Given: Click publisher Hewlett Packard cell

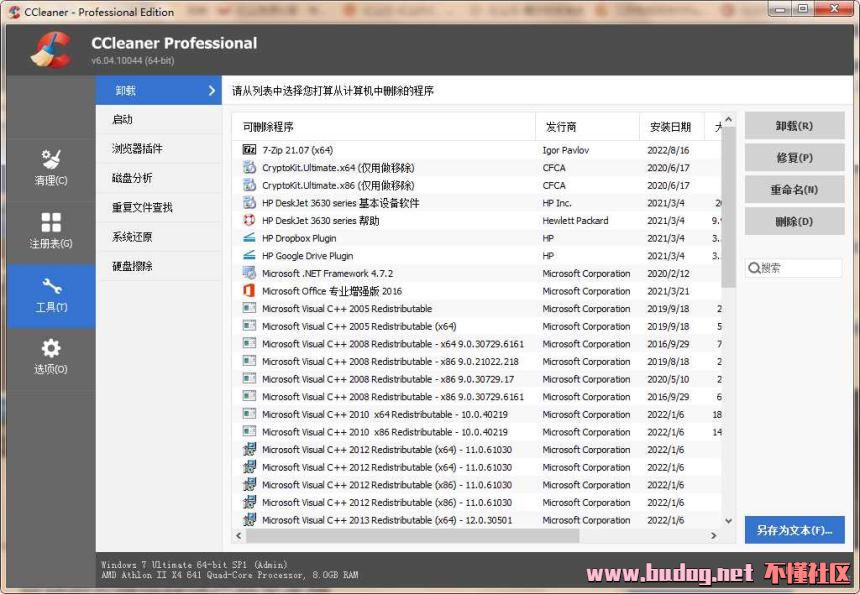Looking at the screenshot, I should 575,220.
